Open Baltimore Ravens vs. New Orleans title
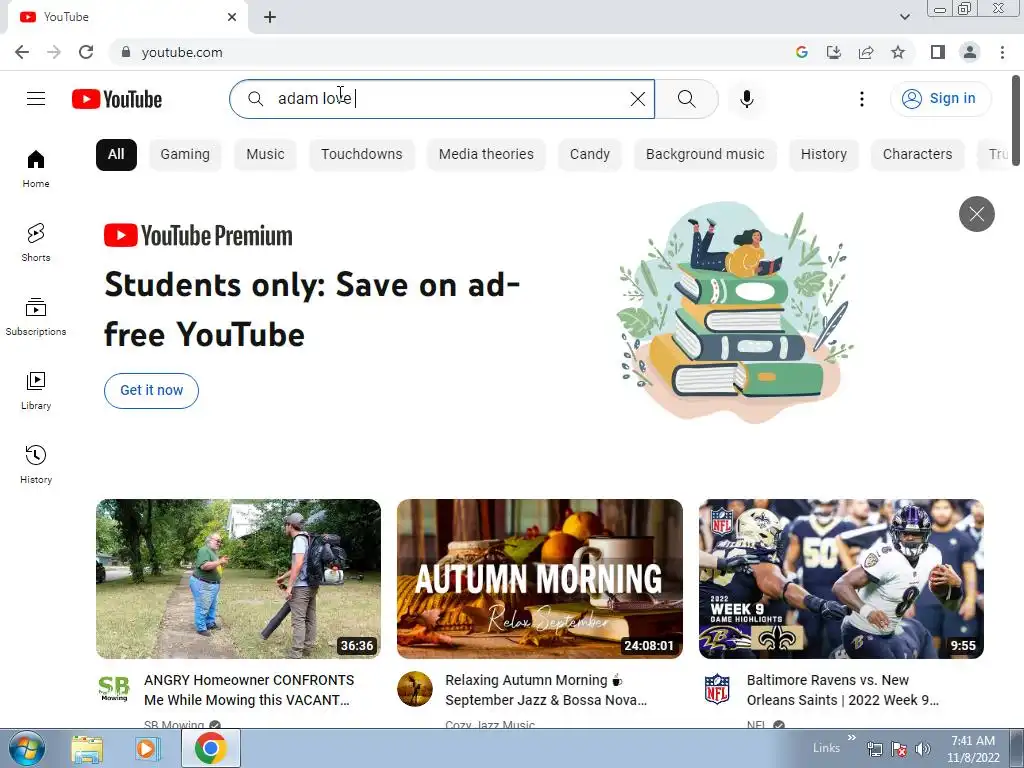This screenshot has height=768, width=1024. point(842,690)
